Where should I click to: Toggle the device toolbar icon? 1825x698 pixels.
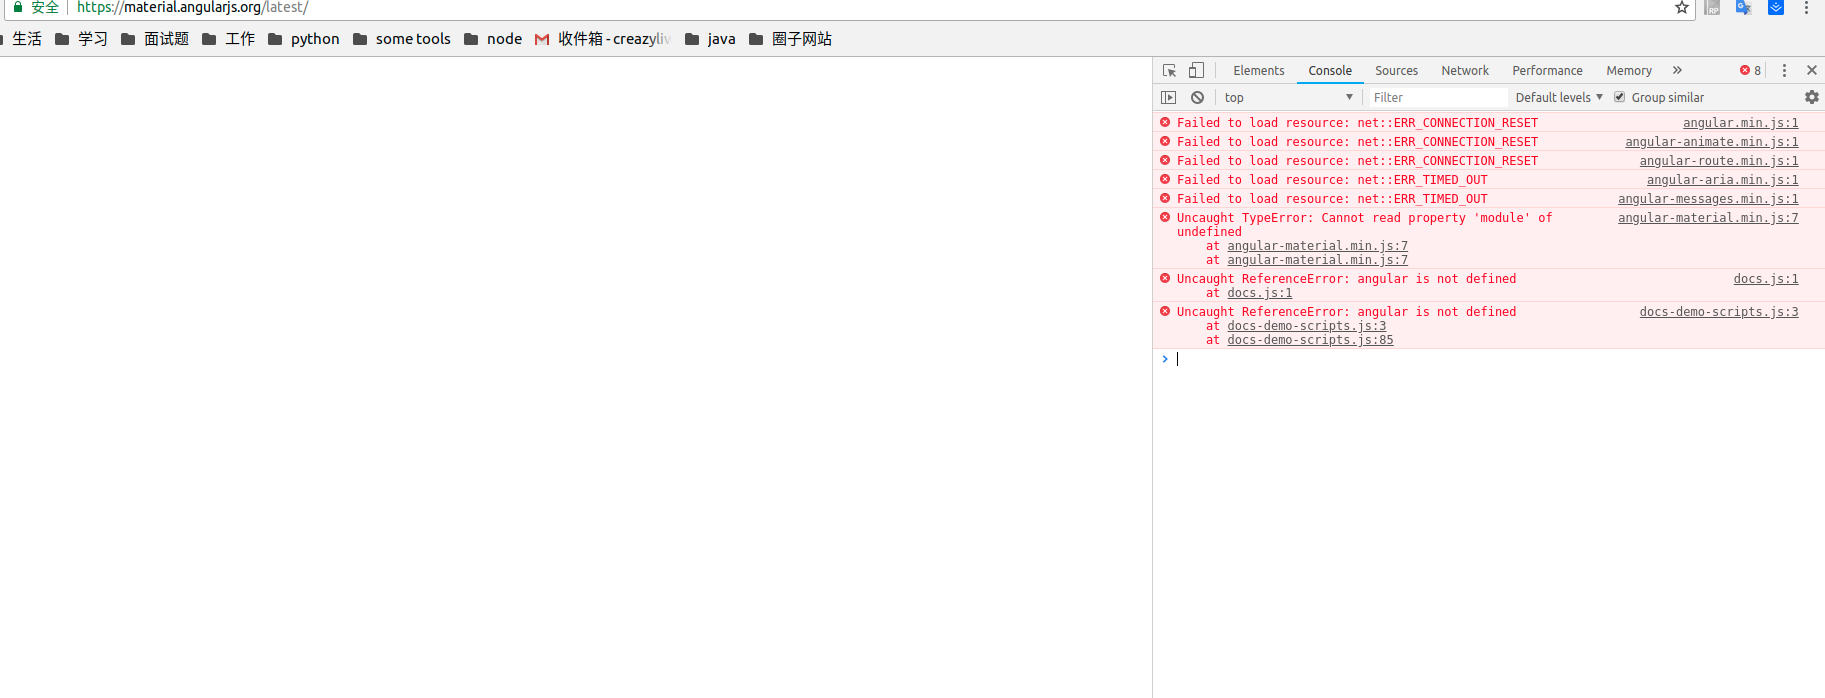[1196, 70]
